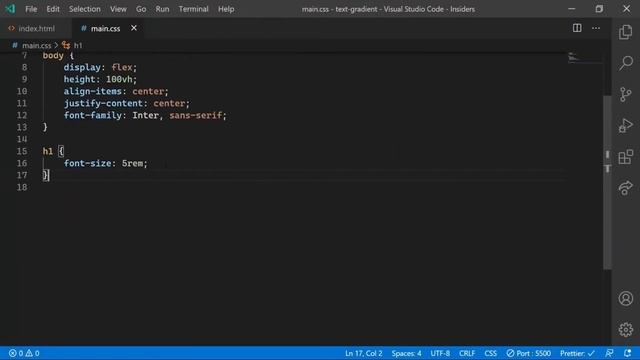The height and width of the screenshot is (360, 640).
Task: Click the h1 breadcrumb symbol
Action: (78, 45)
